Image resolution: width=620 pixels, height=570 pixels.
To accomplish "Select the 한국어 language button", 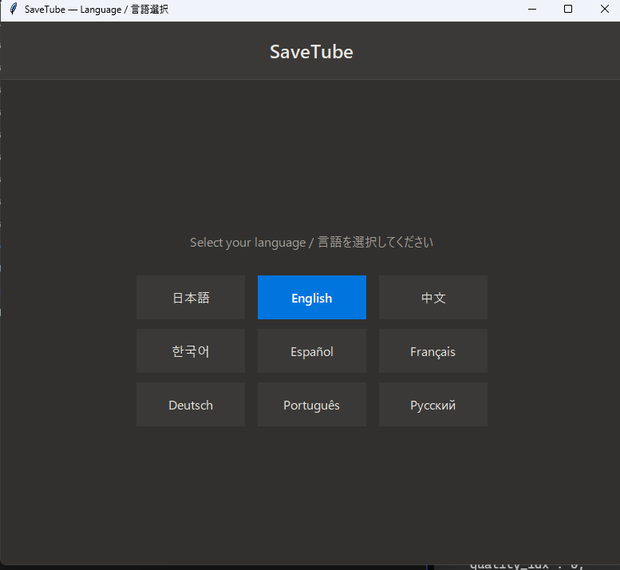I will click(191, 351).
